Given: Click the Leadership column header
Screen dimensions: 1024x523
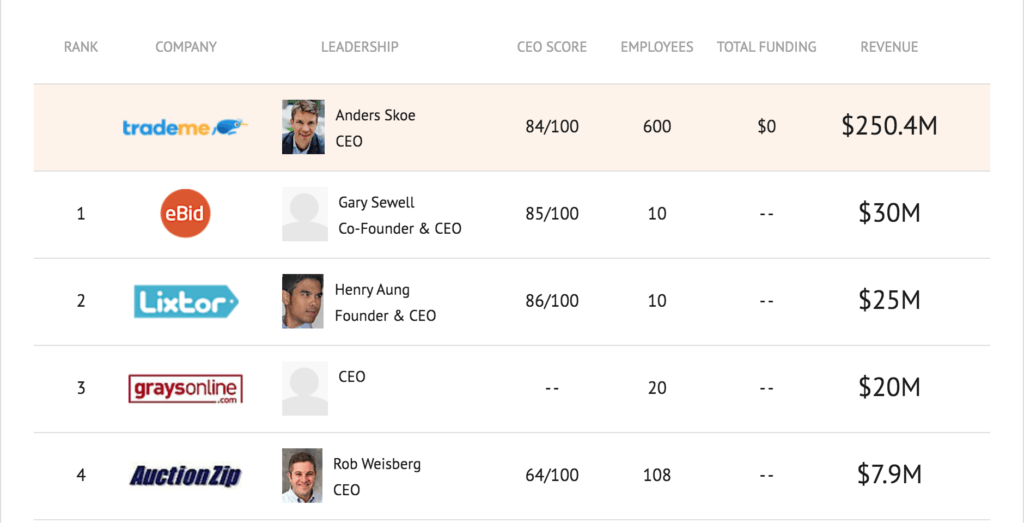Looking at the screenshot, I should coord(360,47).
